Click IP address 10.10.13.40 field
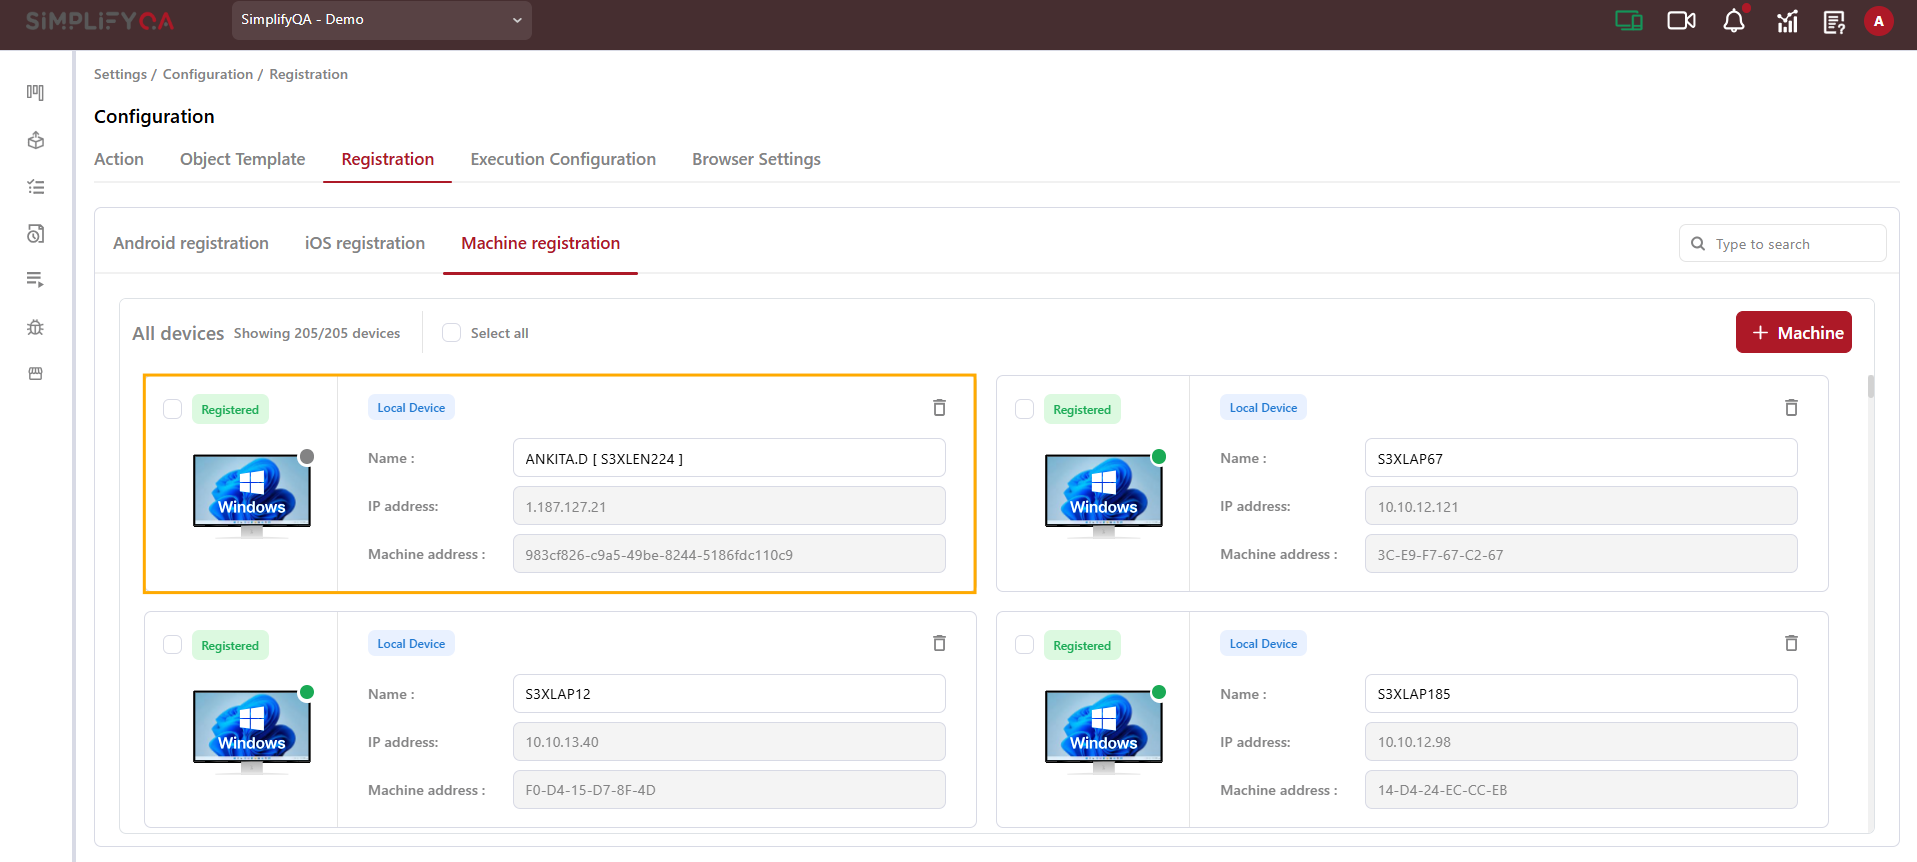Screen dimensions: 1917x862 pyautogui.click(x=729, y=742)
